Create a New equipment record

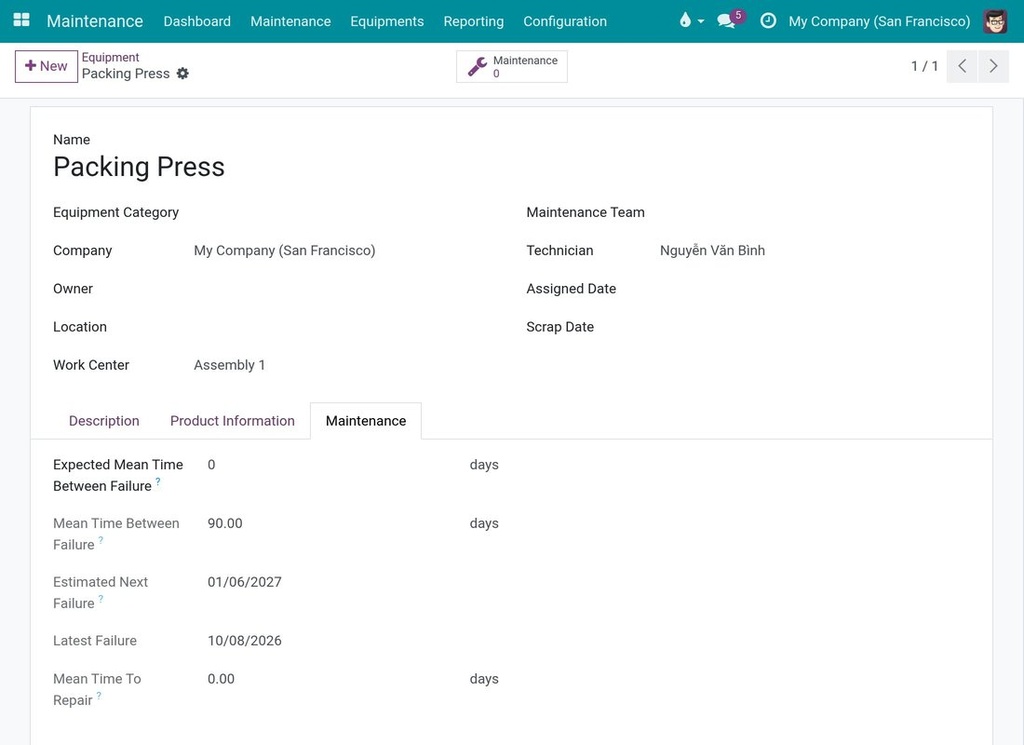tap(46, 66)
